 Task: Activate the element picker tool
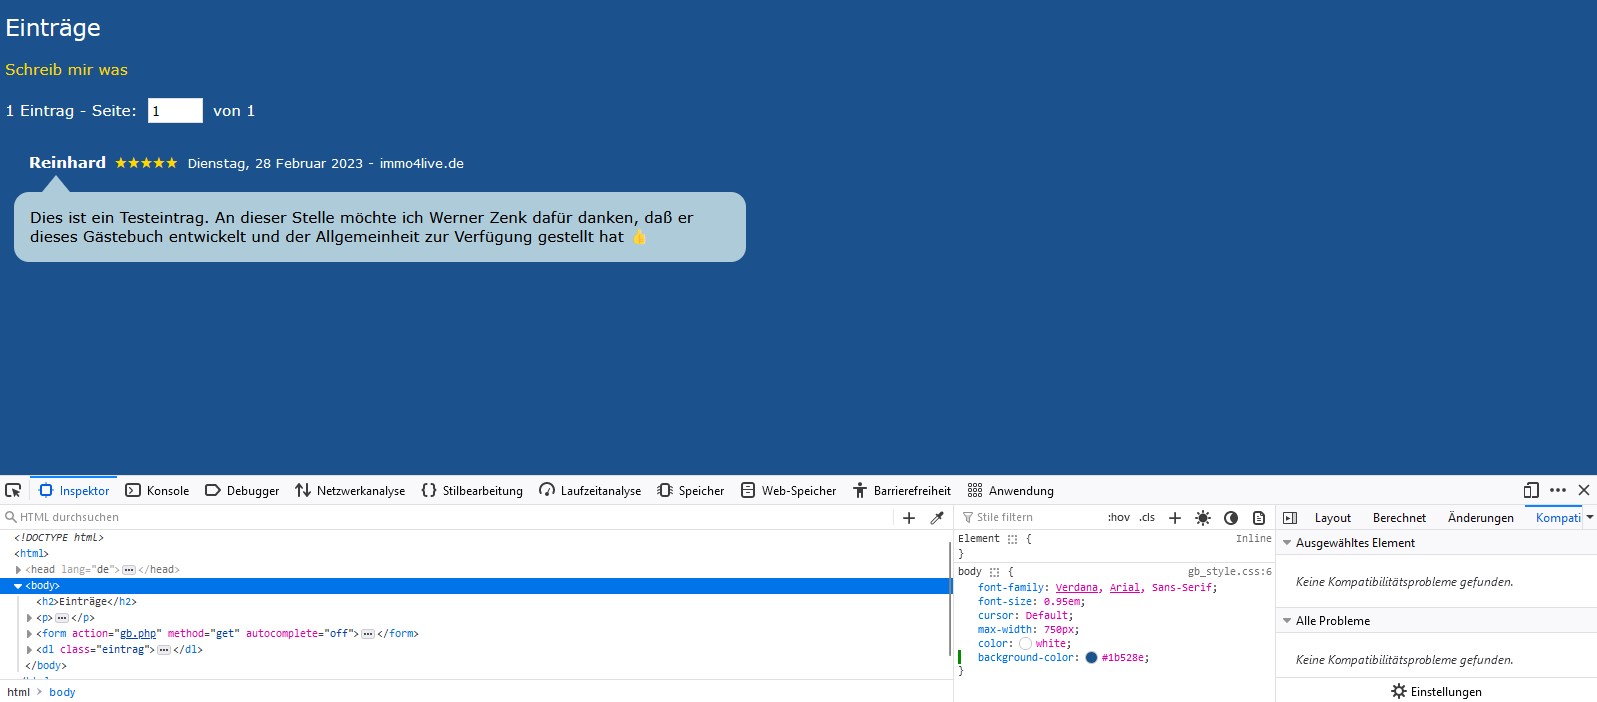coord(13,490)
